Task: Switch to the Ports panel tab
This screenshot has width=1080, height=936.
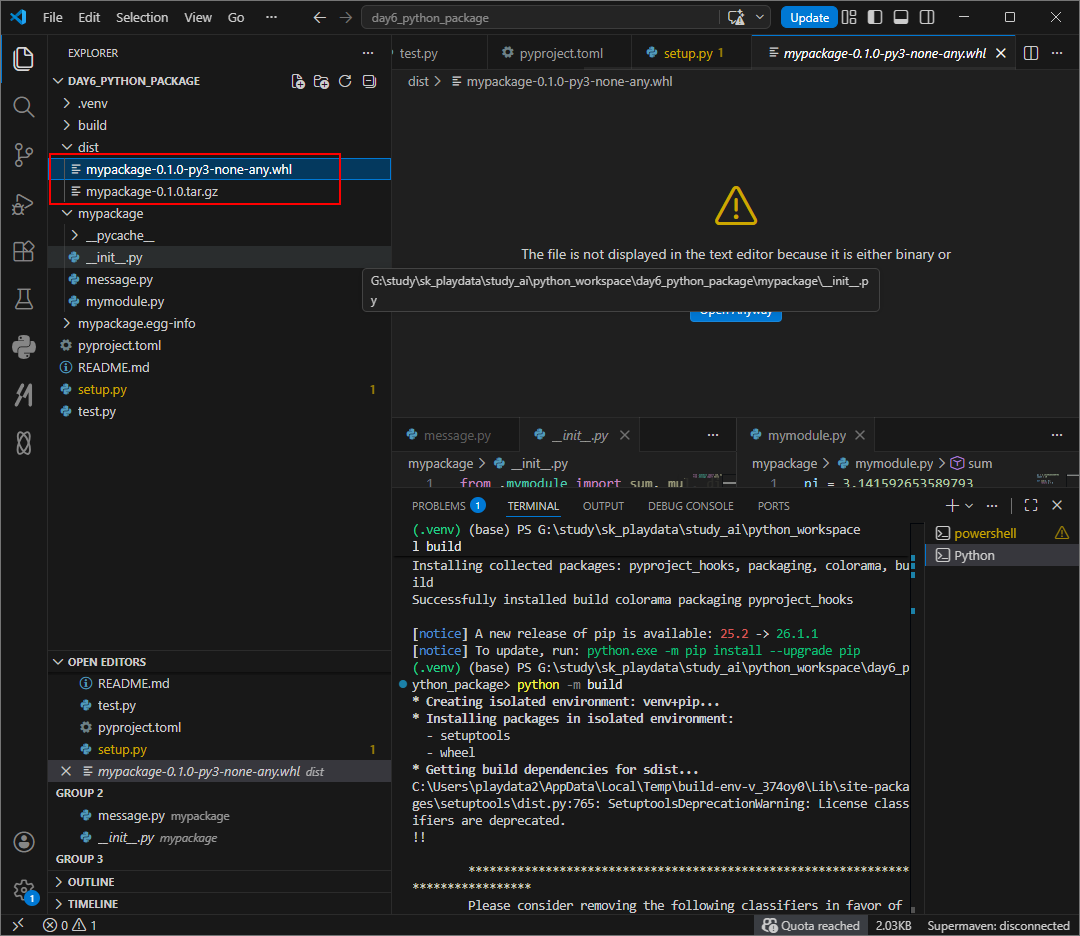Action: 773,506
